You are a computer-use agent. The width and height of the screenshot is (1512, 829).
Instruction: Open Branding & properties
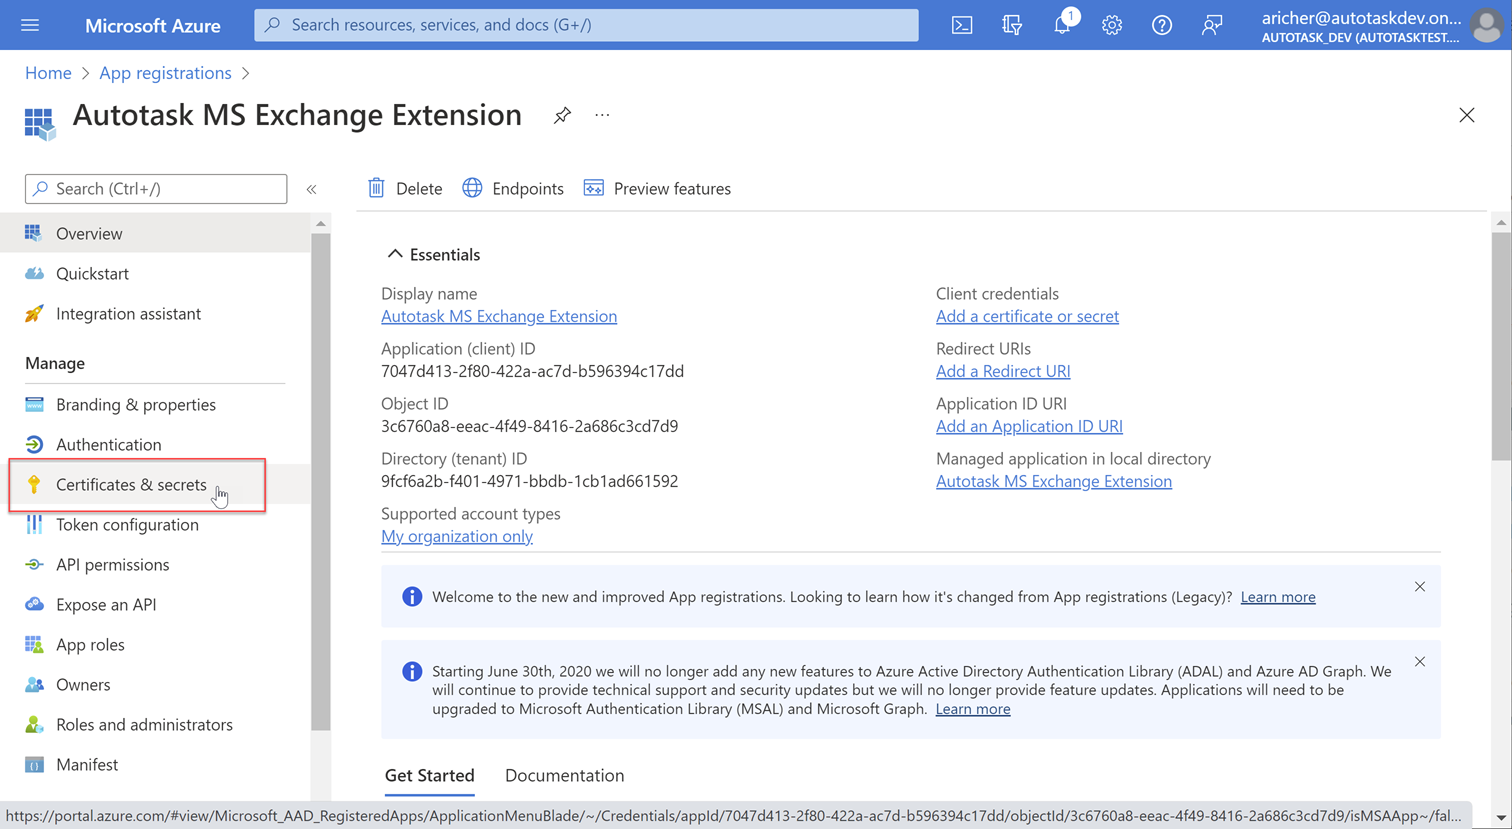pyautogui.click(x=155, y=404)
